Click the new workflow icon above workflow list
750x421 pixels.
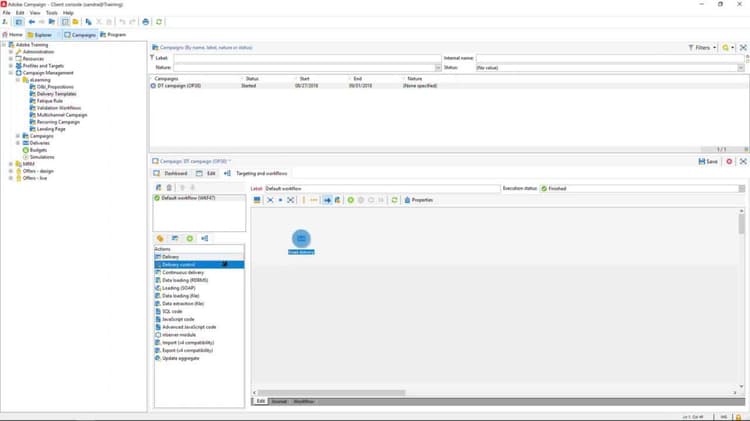159,188
